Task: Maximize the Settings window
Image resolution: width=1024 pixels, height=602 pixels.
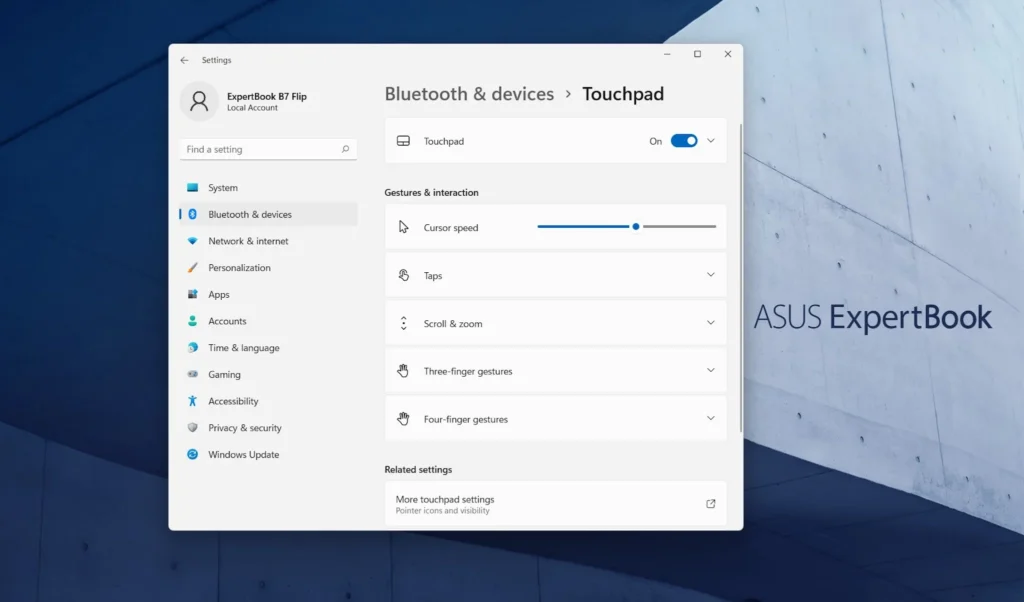Action: (x=697, y=54)
